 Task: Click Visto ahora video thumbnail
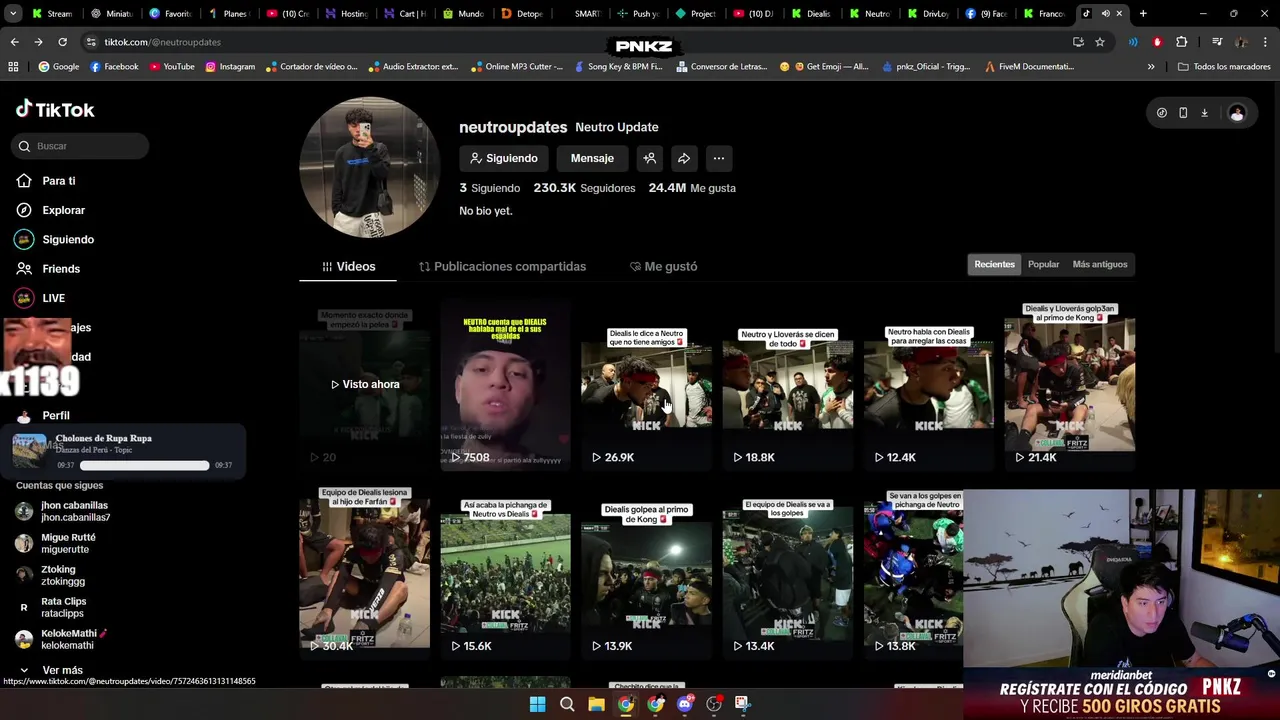pyautogui.click(x=364, y=384)
